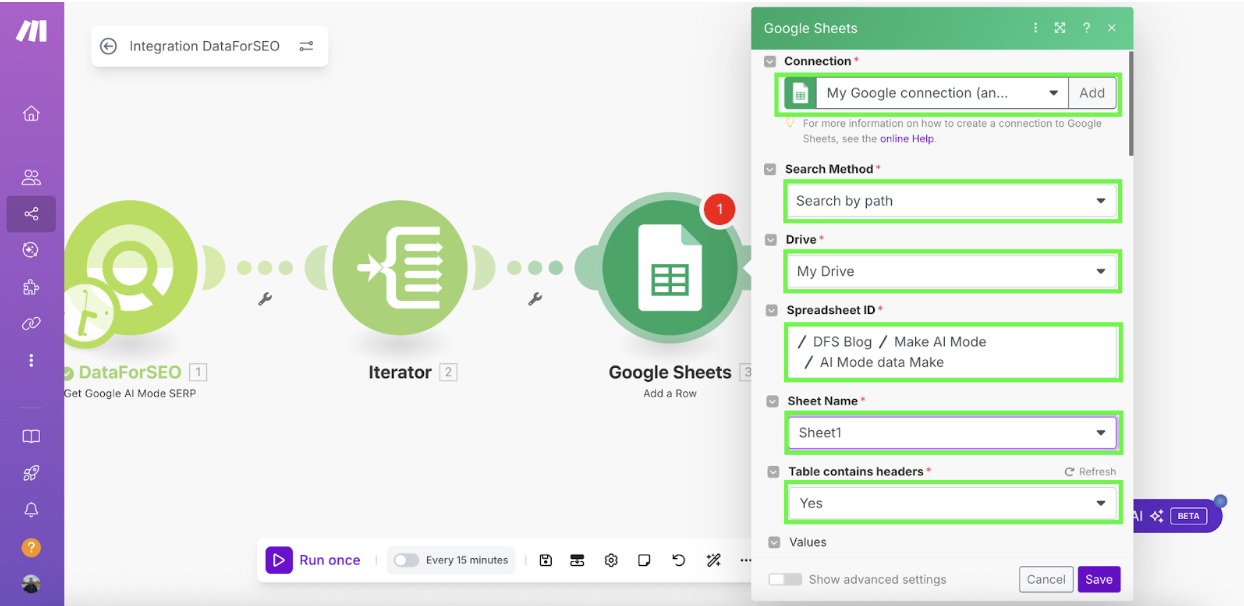The height and width of the screenshot is (606, 1244).
Task: Open panel three-dot options menu
Action: pos(1035,28)
